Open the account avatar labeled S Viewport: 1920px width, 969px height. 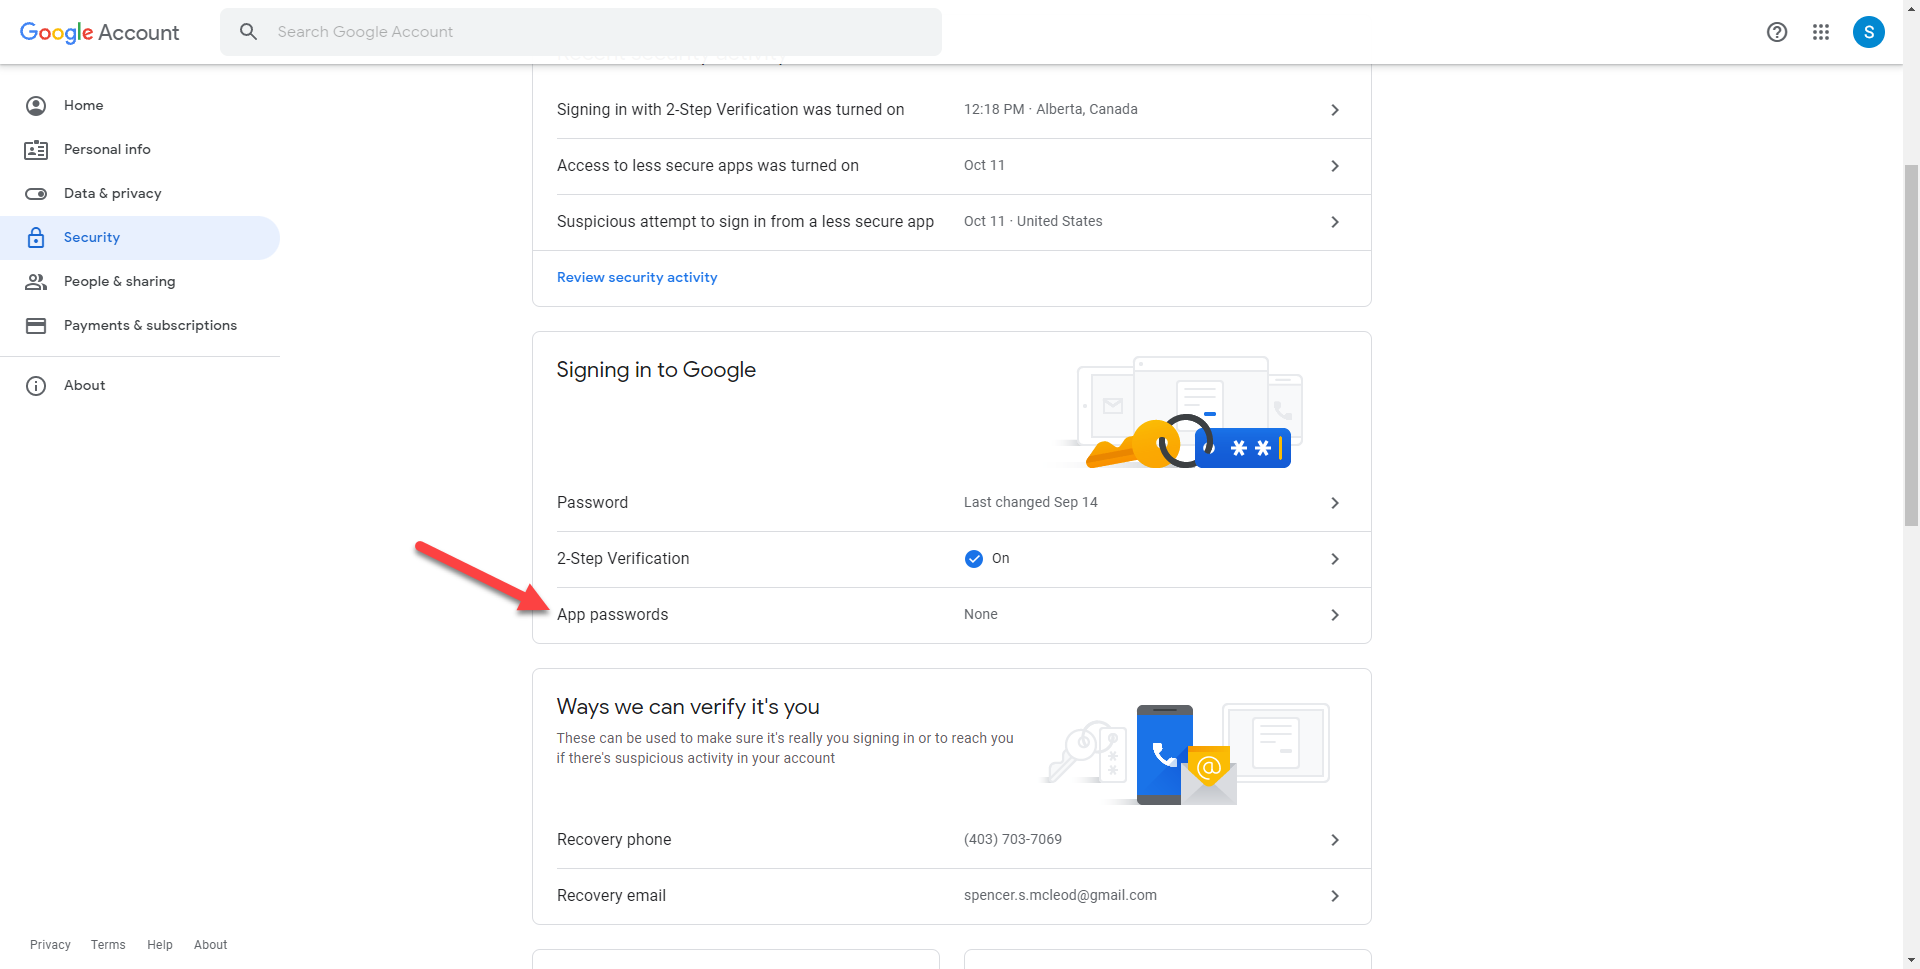[1869, 32]
